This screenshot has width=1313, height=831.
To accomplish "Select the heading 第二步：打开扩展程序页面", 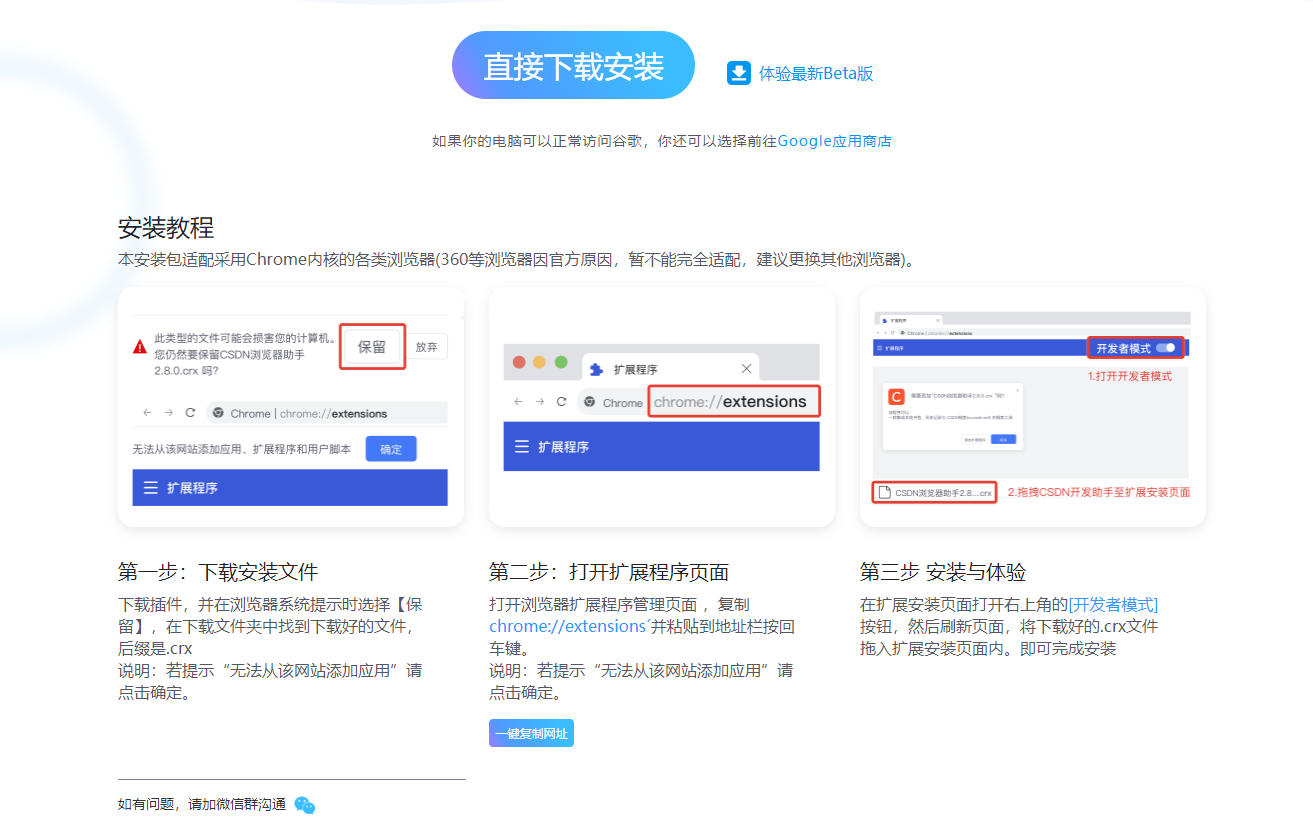I will 609,573.
